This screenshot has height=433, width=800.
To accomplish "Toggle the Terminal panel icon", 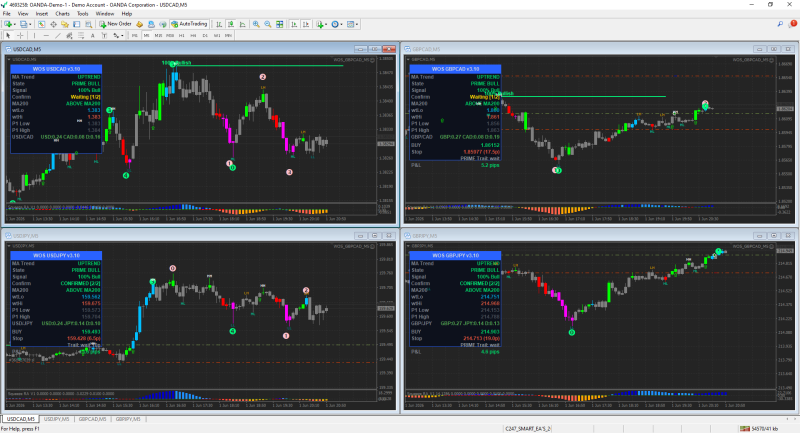I will coord(77,24).
